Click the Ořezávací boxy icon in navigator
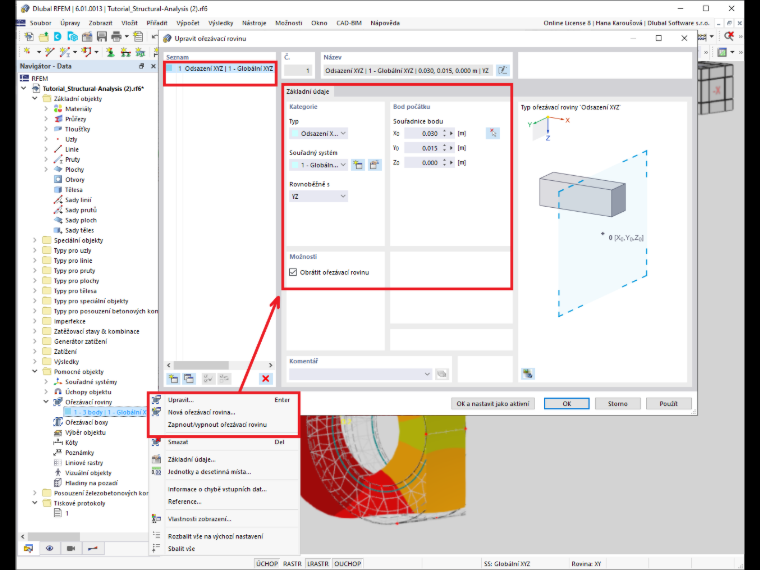760x570 pixels. click(x=58, y=422)
